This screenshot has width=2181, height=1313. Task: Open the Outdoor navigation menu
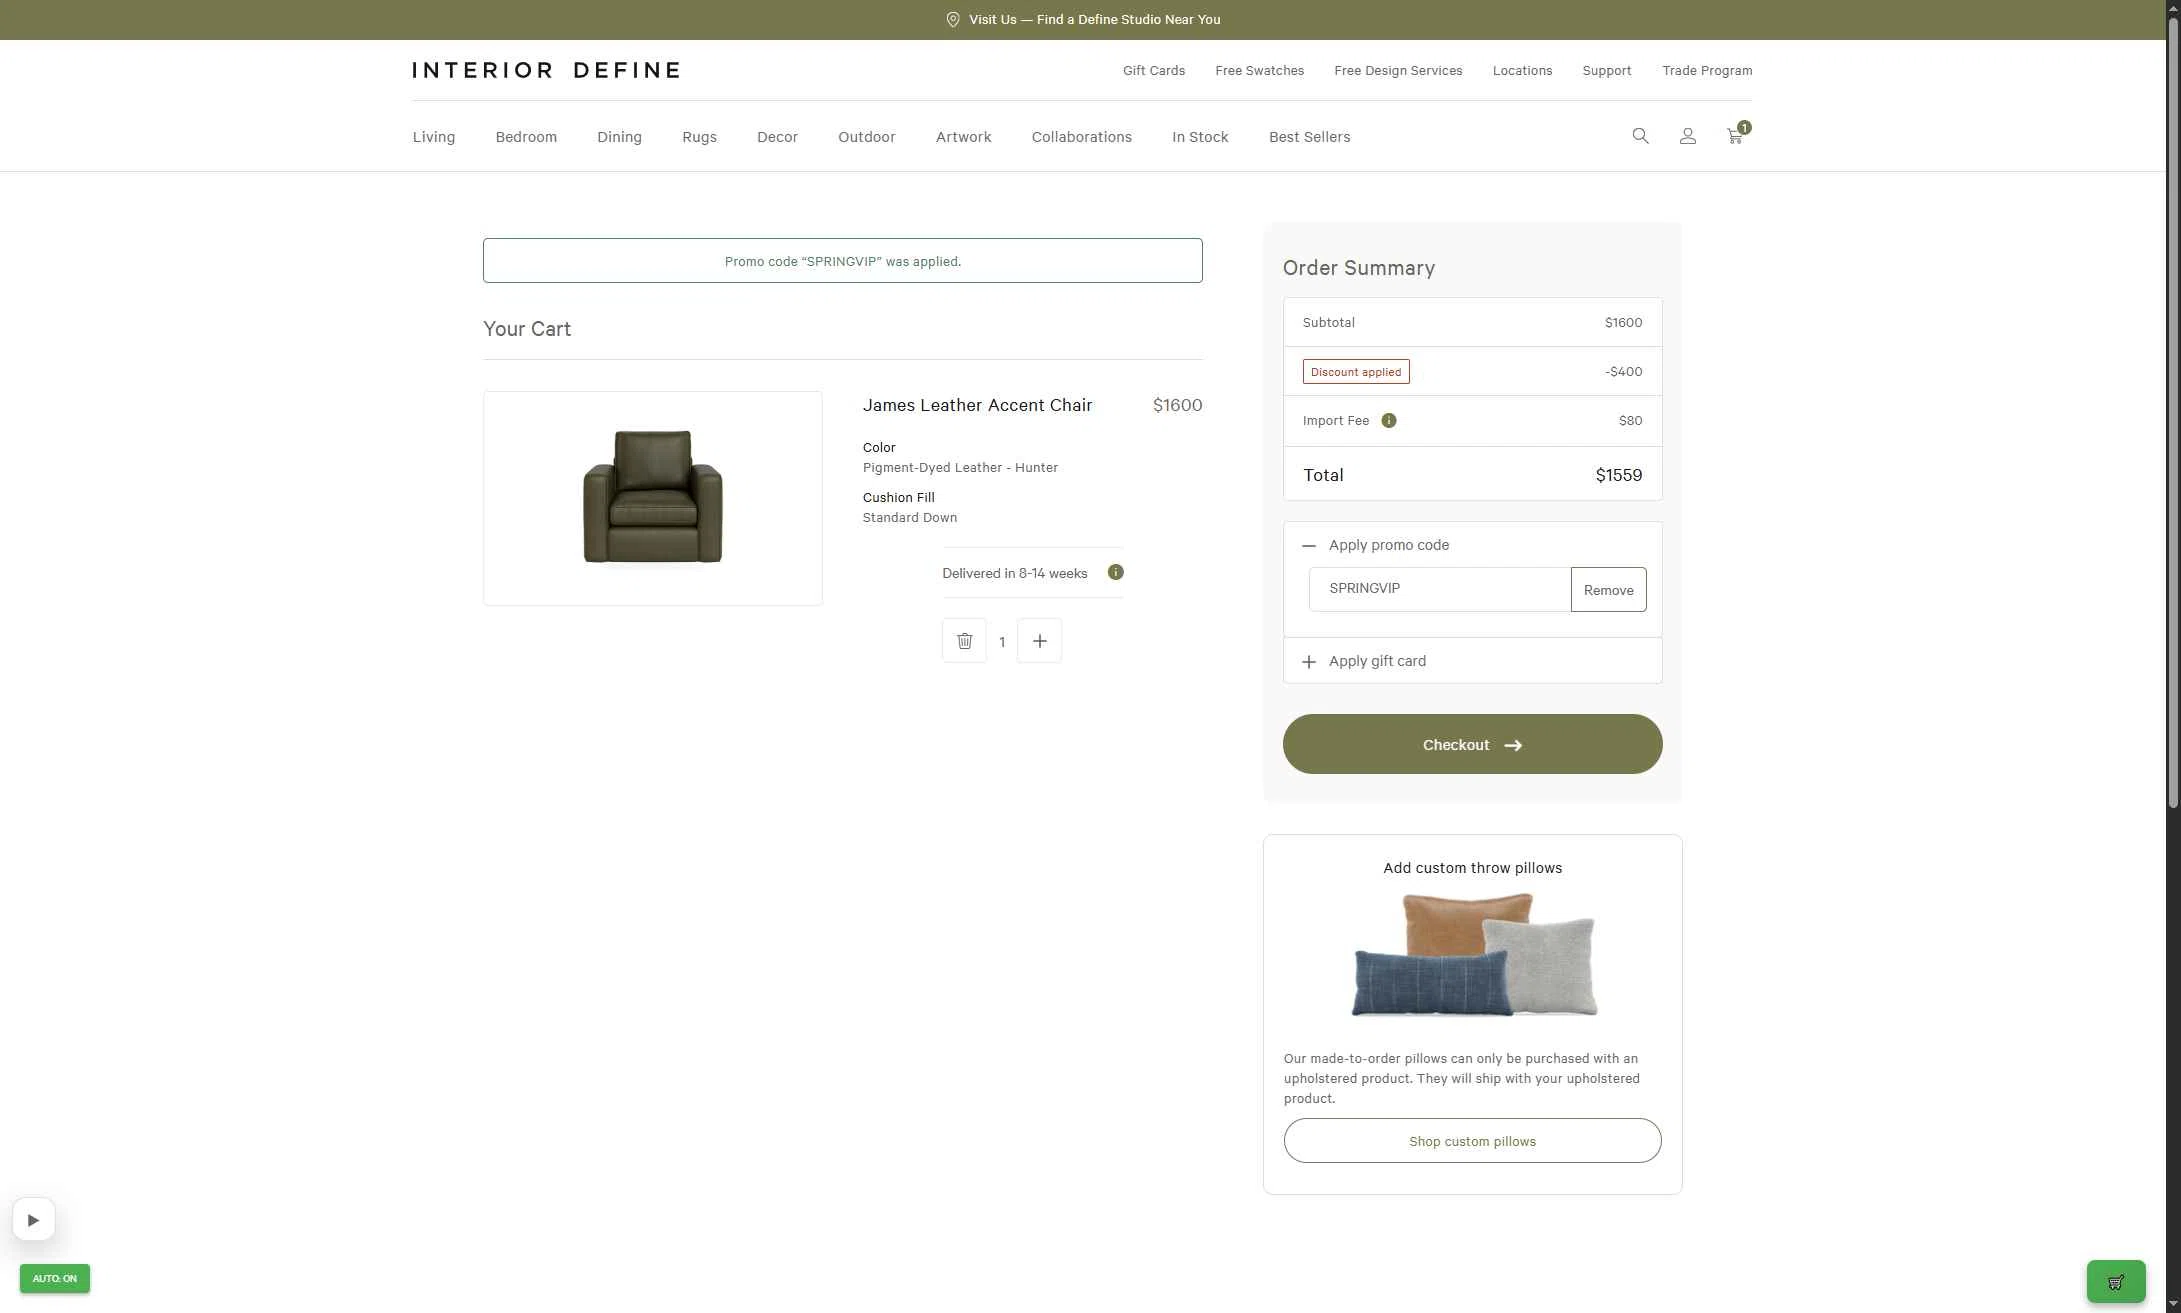[x=866, y=137]
